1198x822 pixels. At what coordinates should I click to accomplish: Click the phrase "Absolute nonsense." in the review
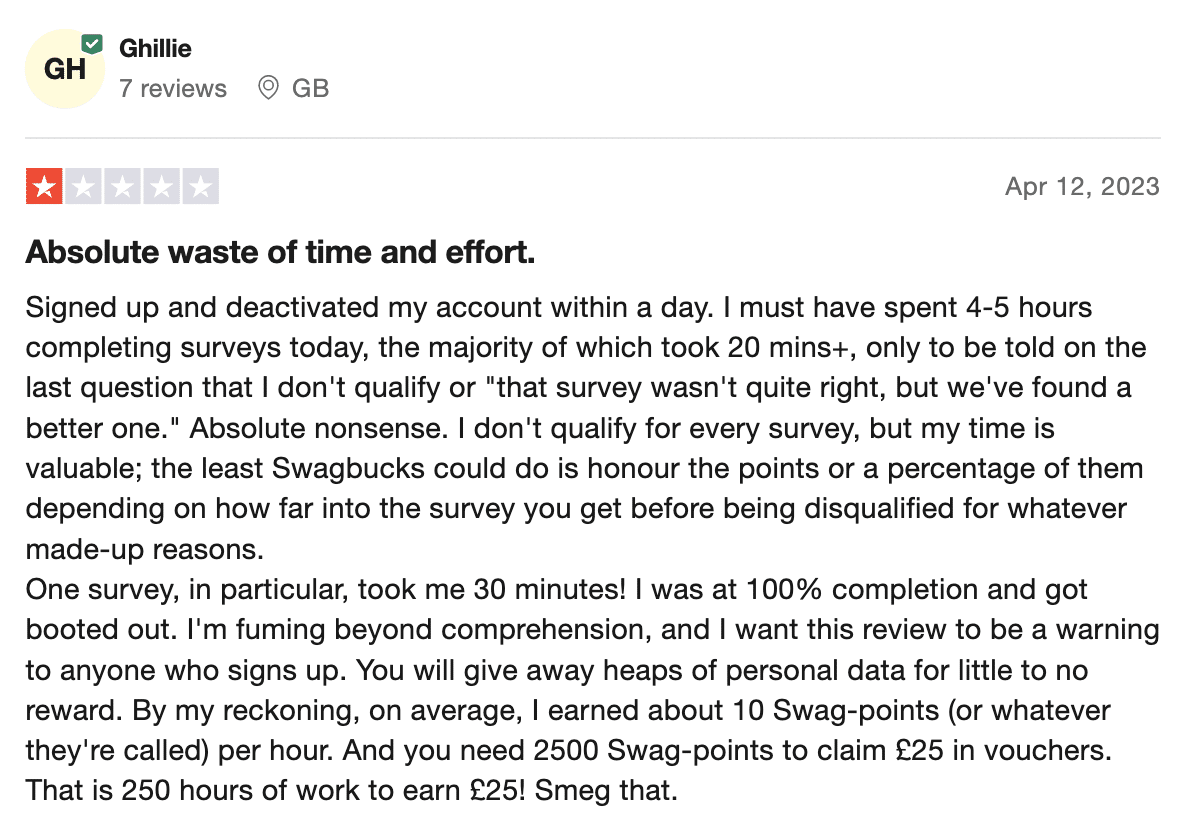pos(319,428)
